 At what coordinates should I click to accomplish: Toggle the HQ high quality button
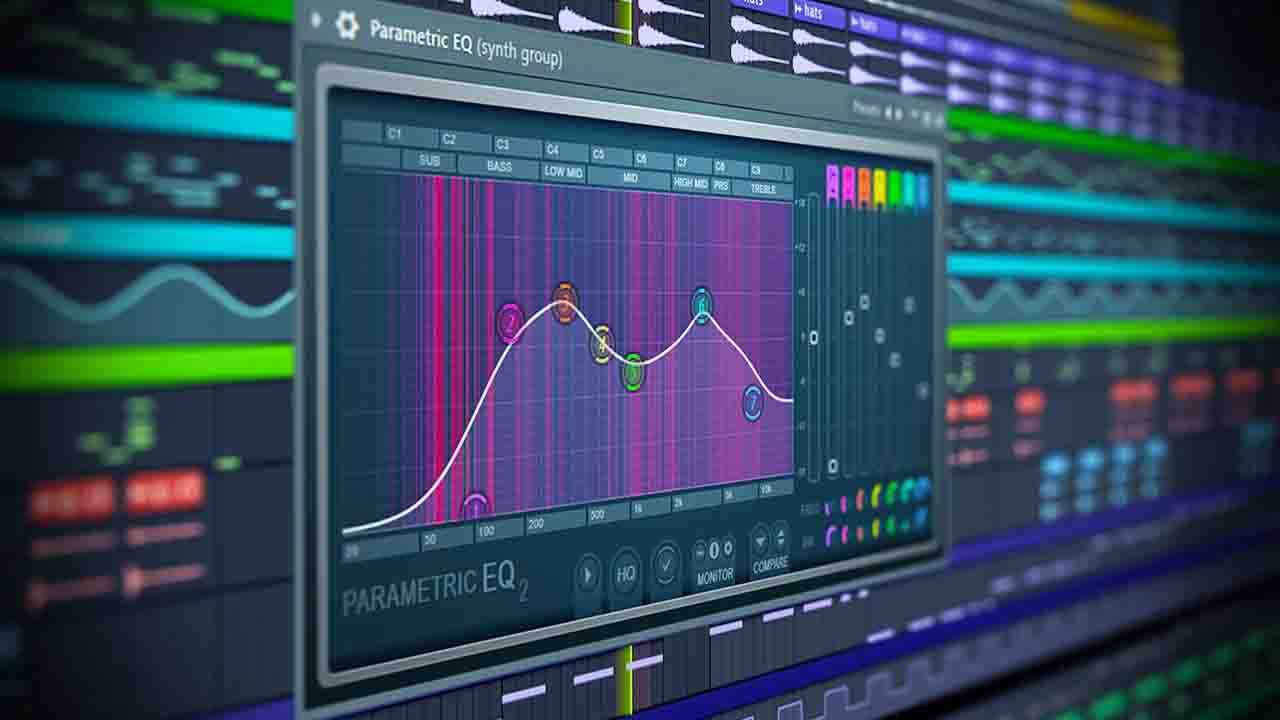coord(626,573)
